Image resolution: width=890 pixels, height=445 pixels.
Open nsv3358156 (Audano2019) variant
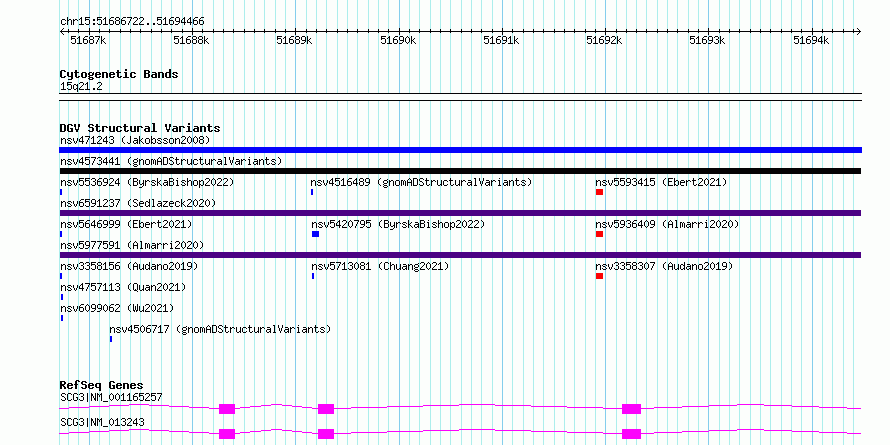point(129,266)
